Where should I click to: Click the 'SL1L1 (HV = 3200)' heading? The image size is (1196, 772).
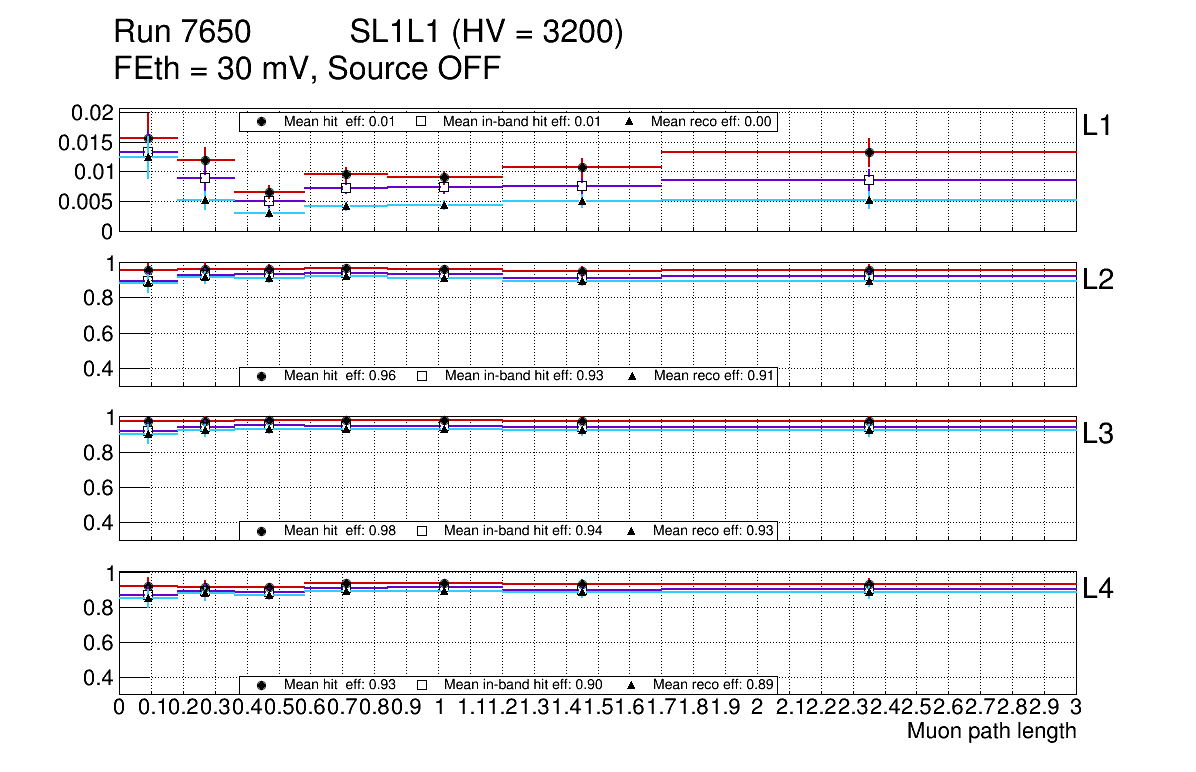tap(486, 33)
